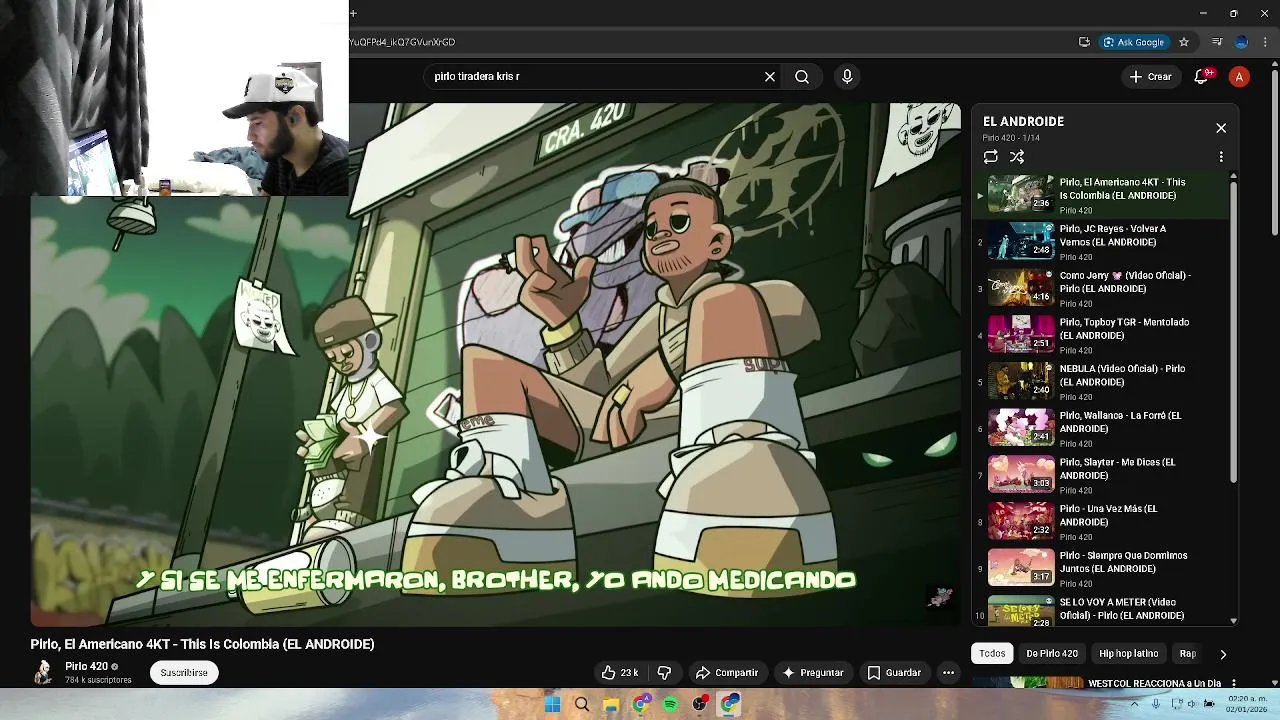Click the magnifier search button
The height and width of the screenshot is (720, 1280).
pos(802,76)
